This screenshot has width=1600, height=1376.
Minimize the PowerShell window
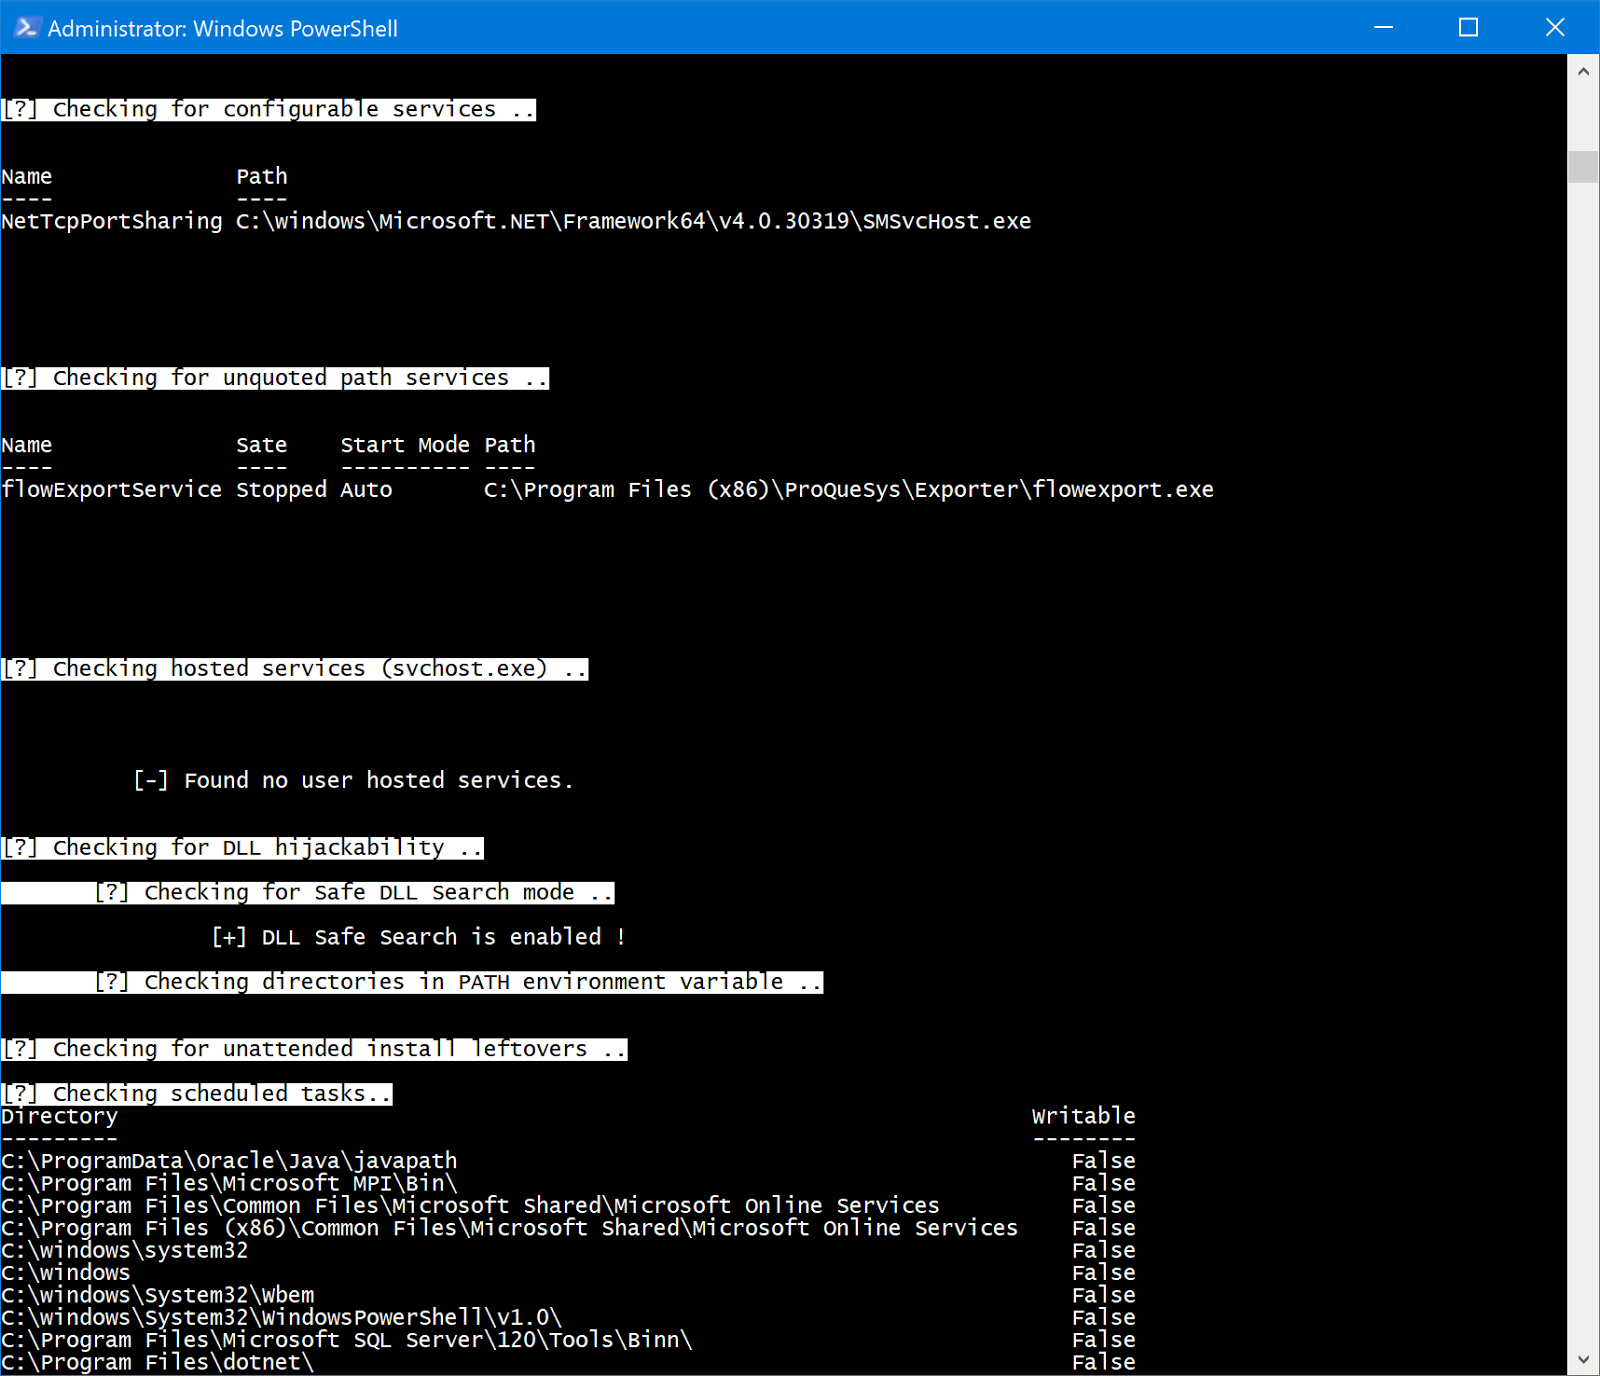pos(1383,28)
